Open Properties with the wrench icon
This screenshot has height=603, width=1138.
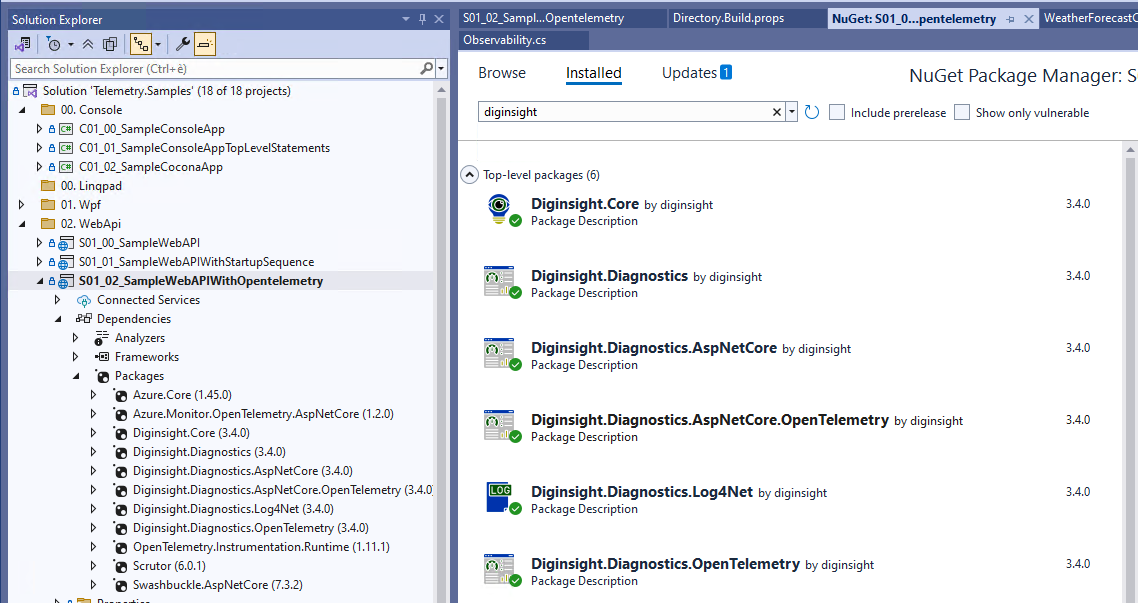click(x=182, y=44)
